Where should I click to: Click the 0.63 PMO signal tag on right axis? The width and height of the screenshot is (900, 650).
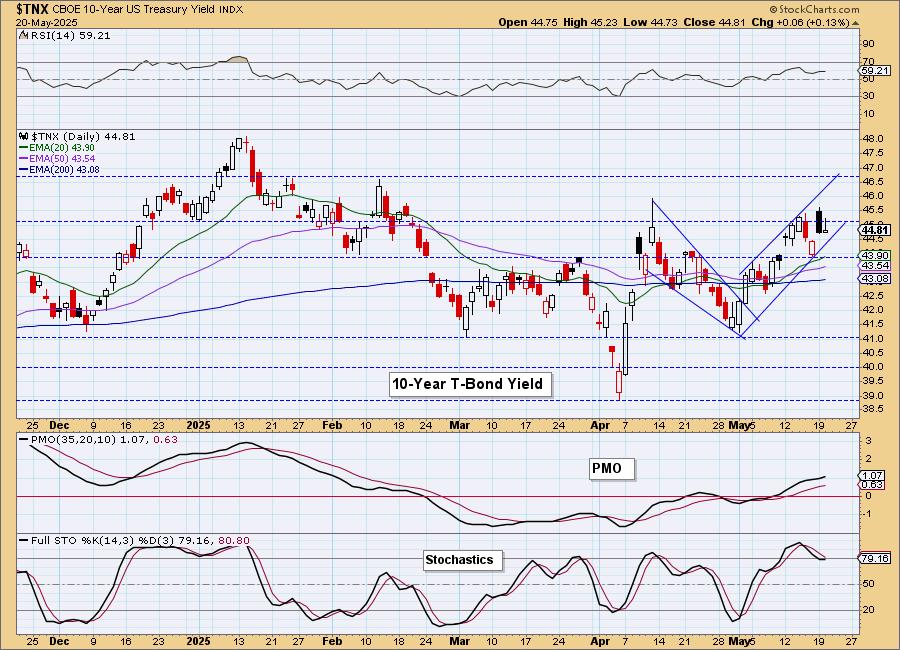872,485
